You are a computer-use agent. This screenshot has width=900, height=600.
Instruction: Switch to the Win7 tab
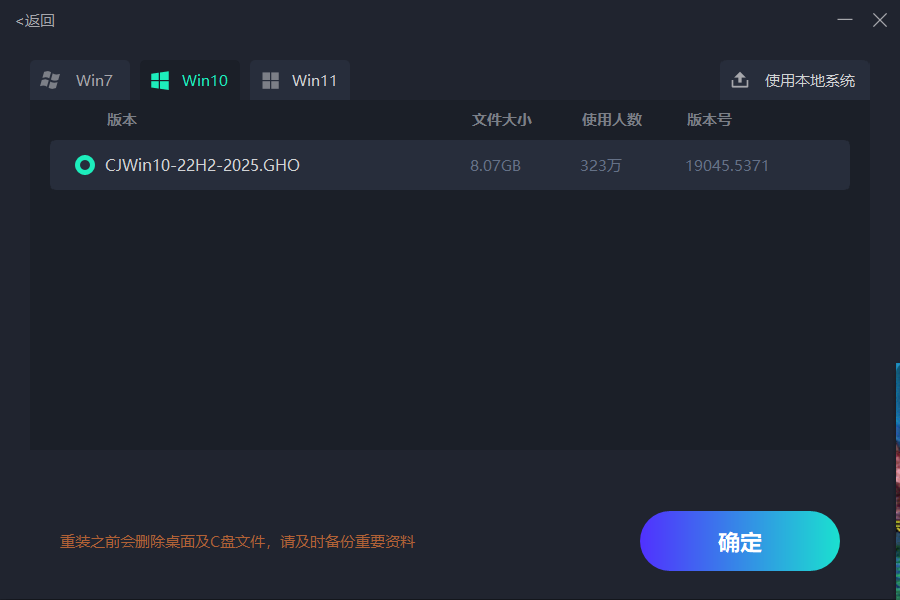[x=80, y=80]
